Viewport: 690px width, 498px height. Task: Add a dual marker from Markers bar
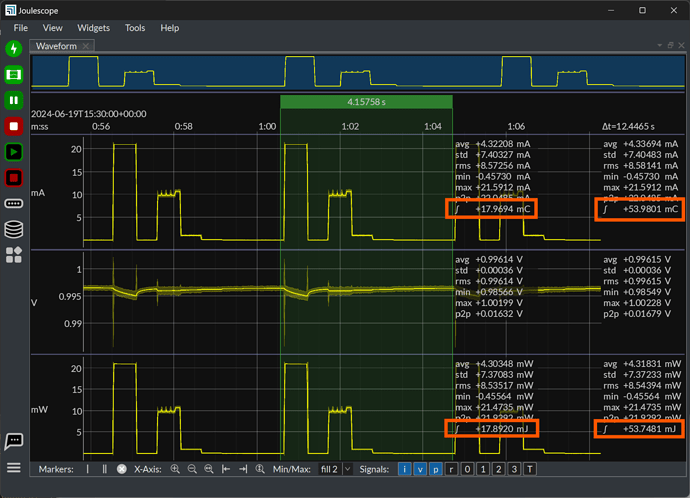[x=104, y=469]
